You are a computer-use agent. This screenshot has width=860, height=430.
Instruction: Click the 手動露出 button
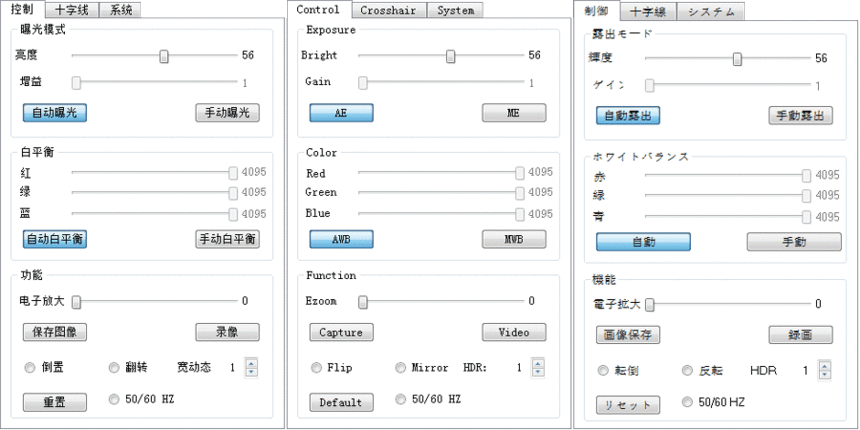[801, 116]
